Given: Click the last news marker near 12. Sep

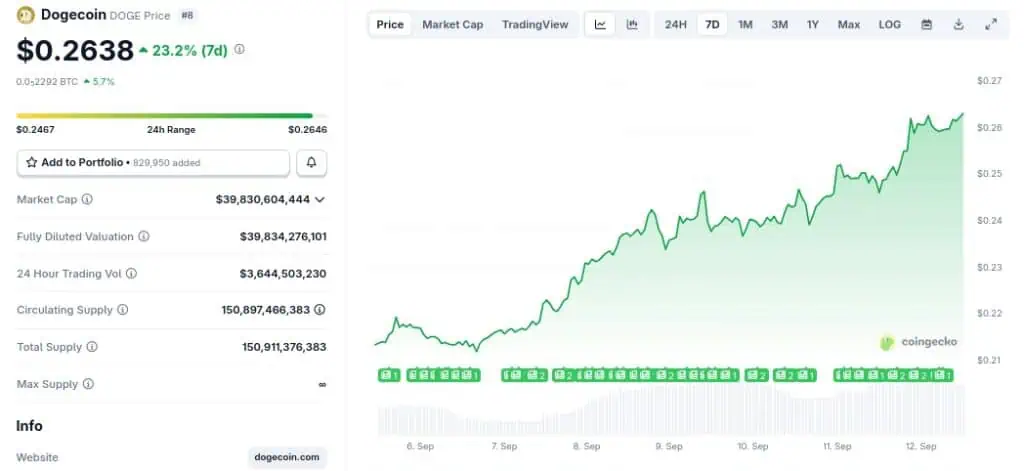Looking at the screenshot, I should pyautogui.click(x=942, y=375).
